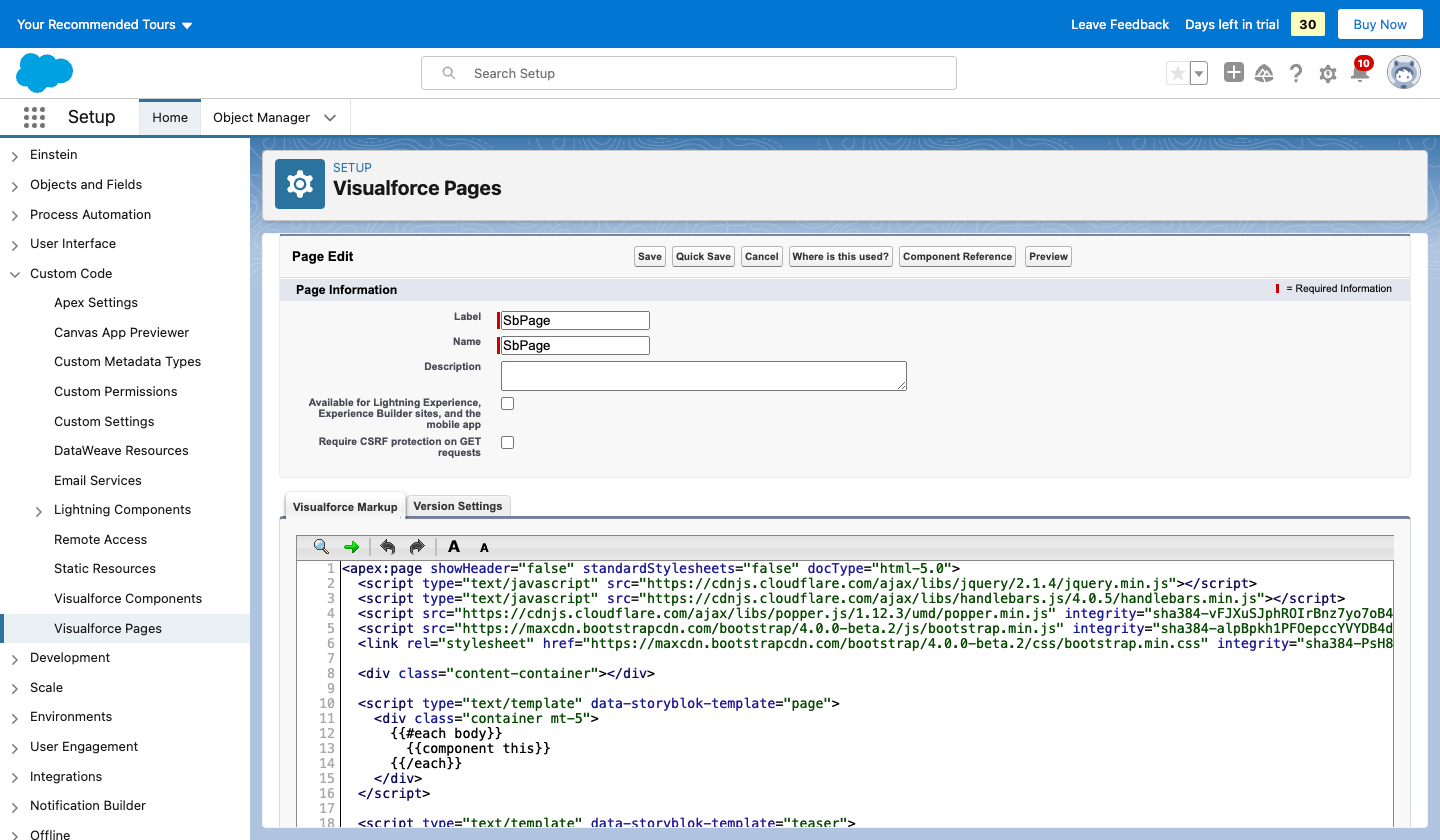Collapse the Custom Code section

point(14,274)
